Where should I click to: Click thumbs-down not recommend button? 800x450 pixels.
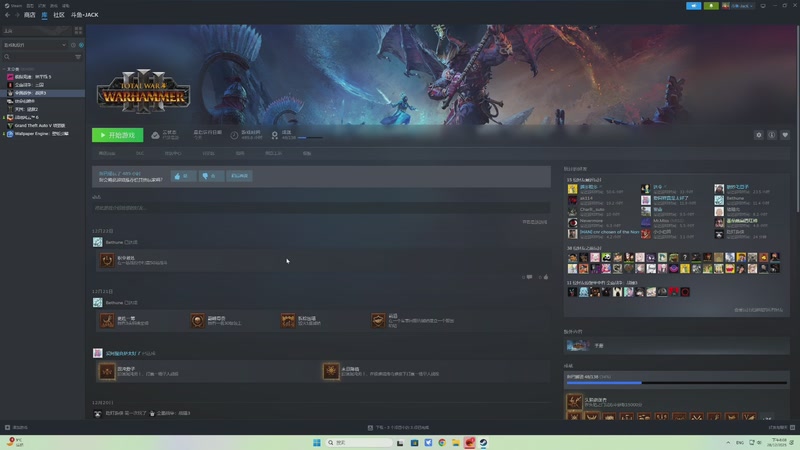pyautogui.click(x=210, y=176)
